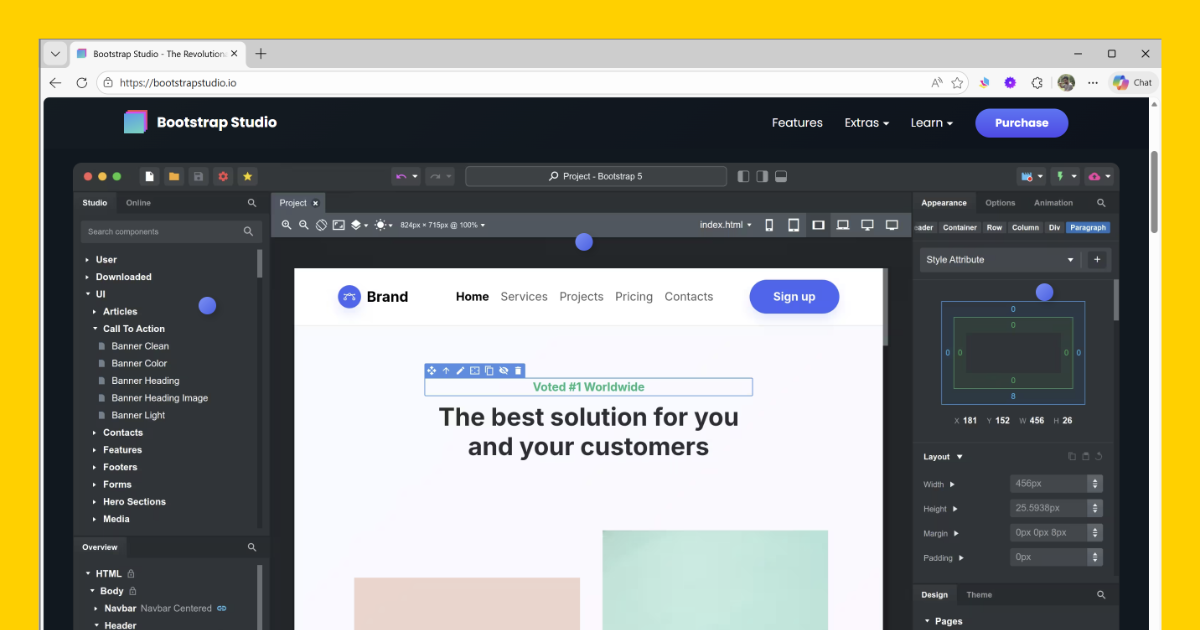This screenshot has width=1200, height=630.
Task: Switch to the Options panel tab
Action: 1000,202
